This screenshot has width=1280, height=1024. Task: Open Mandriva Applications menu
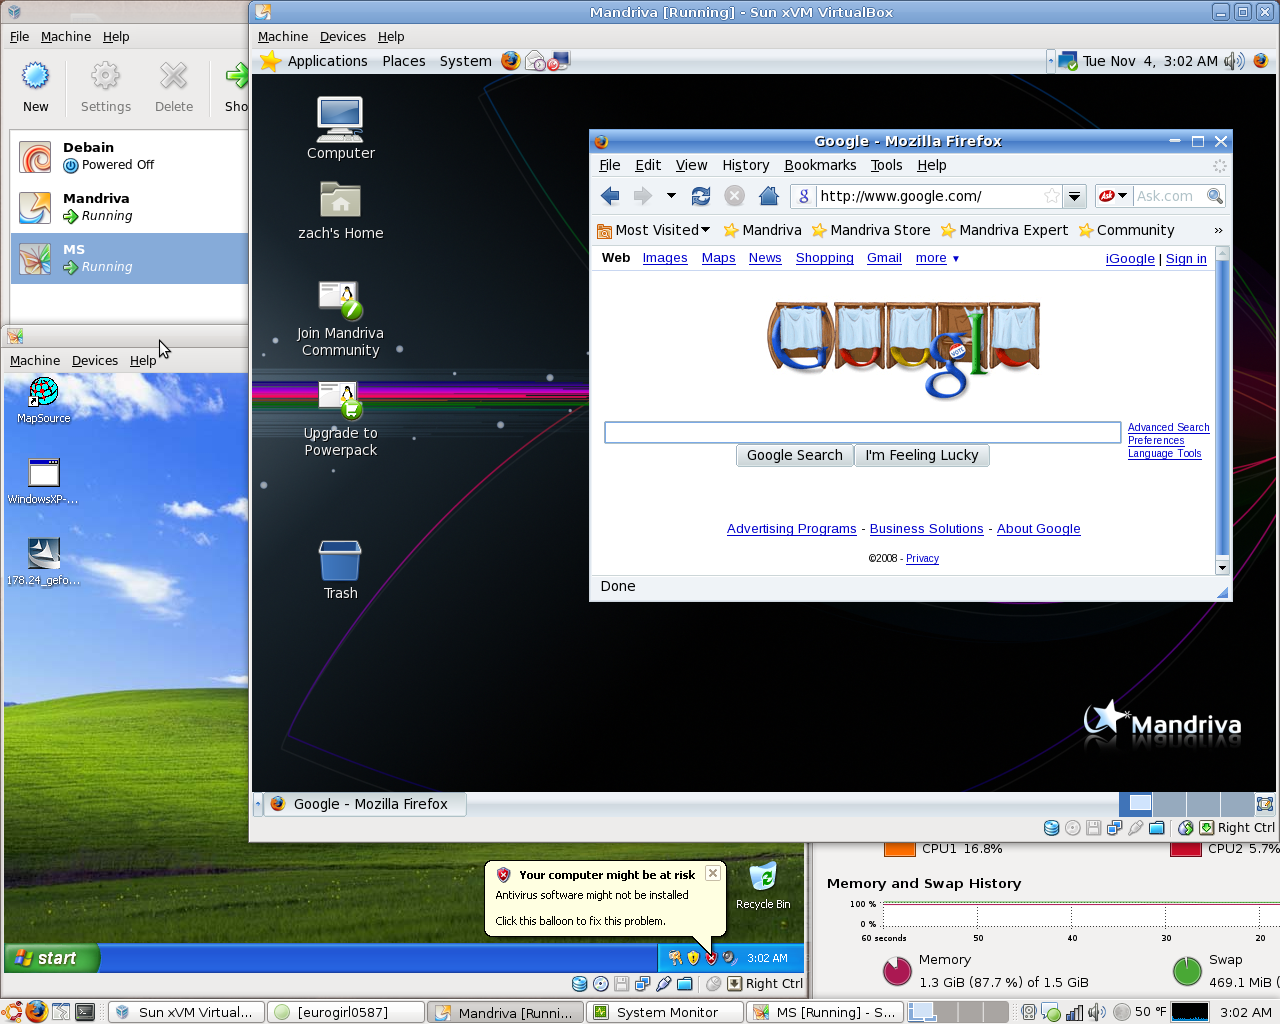(x=328, y=61)
